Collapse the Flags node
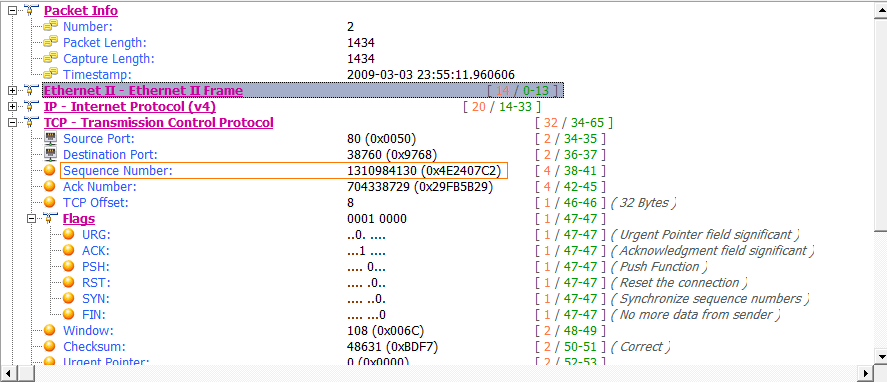Viewport: 887px width, 383px height. point(32,218)
